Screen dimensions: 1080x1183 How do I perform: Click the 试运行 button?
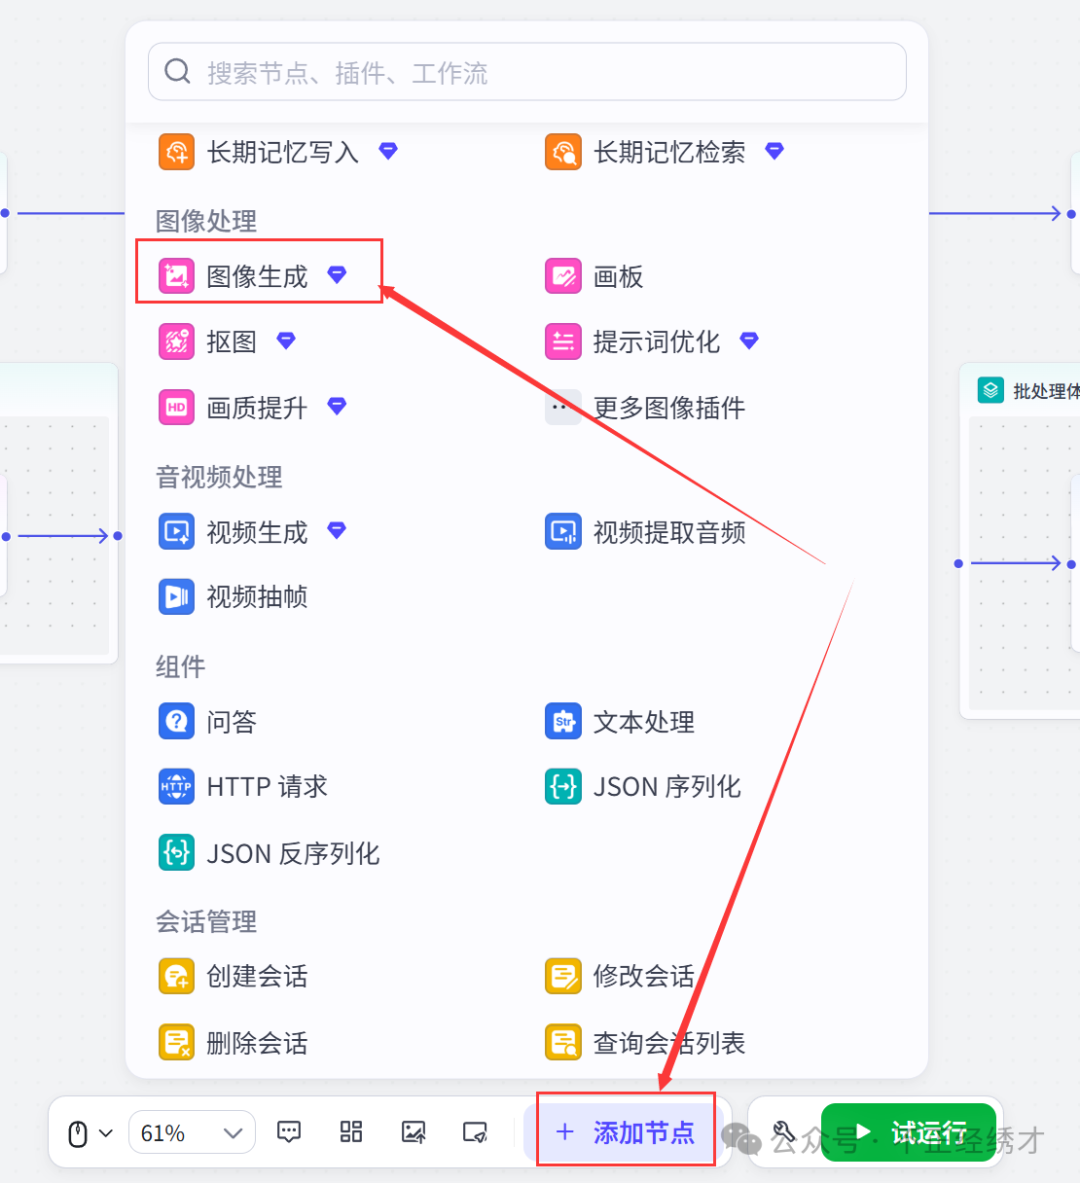909,1132
